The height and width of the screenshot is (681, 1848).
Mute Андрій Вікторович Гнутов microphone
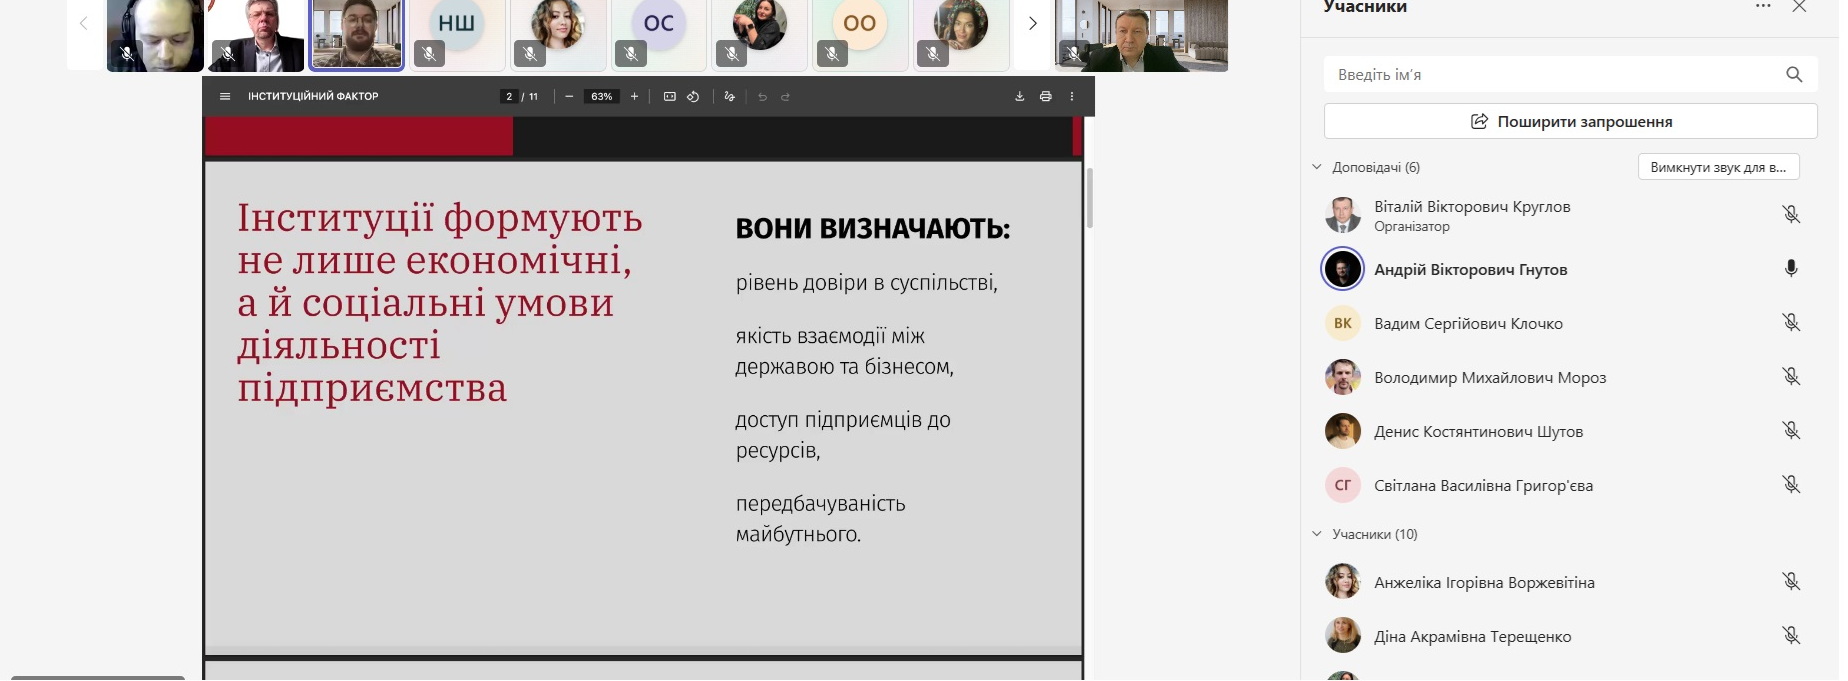1791,269
